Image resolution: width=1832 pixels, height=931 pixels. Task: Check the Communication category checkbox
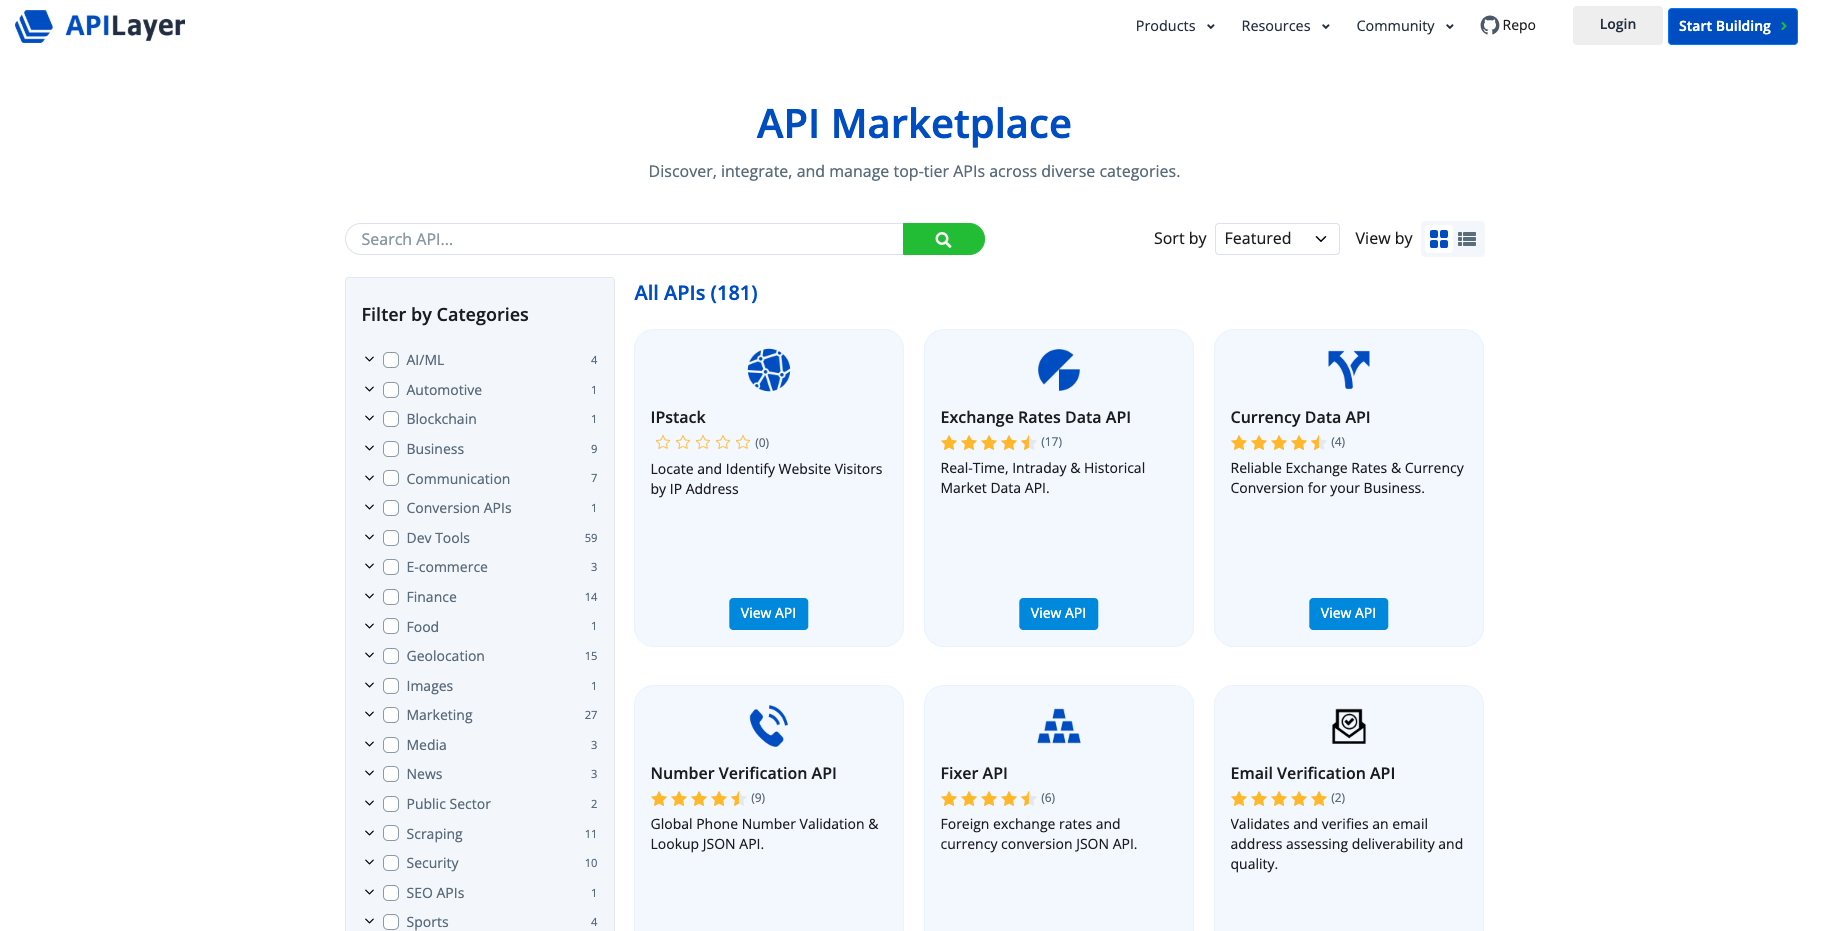coord(391,479)
